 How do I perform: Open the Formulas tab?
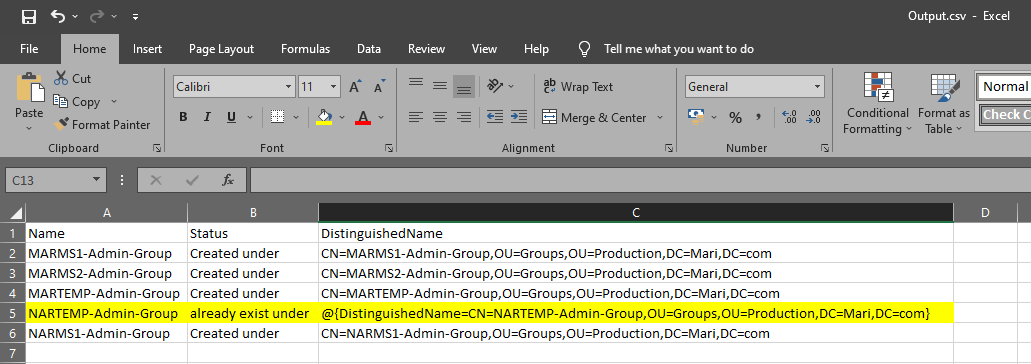coord(306,49)
